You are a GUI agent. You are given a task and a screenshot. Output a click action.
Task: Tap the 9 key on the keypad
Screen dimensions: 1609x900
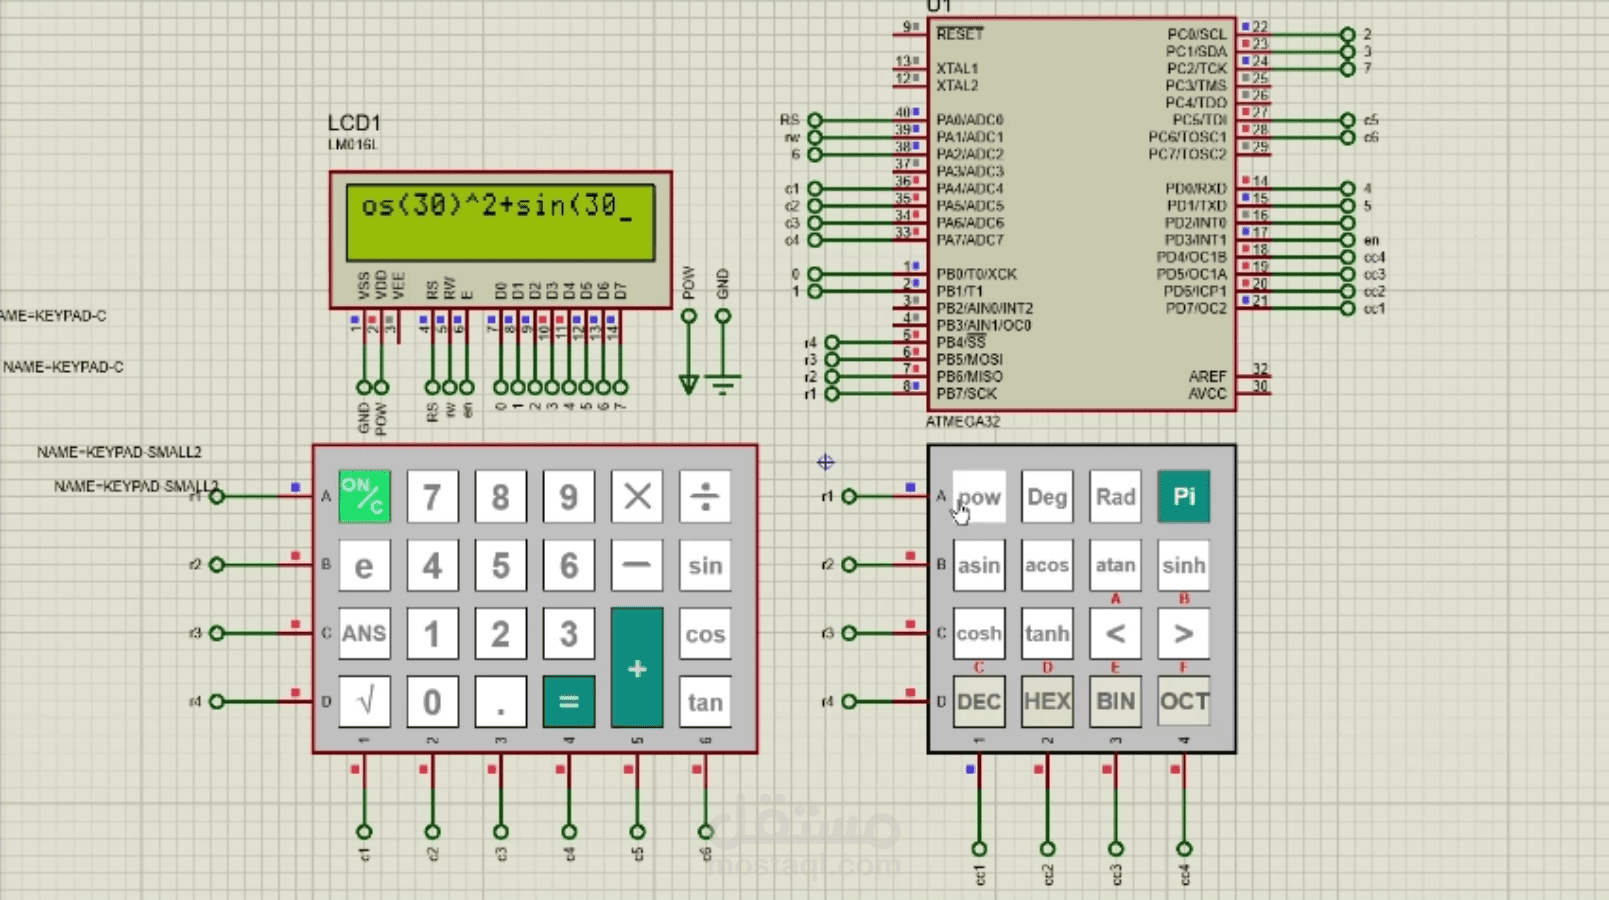point(568,496)
